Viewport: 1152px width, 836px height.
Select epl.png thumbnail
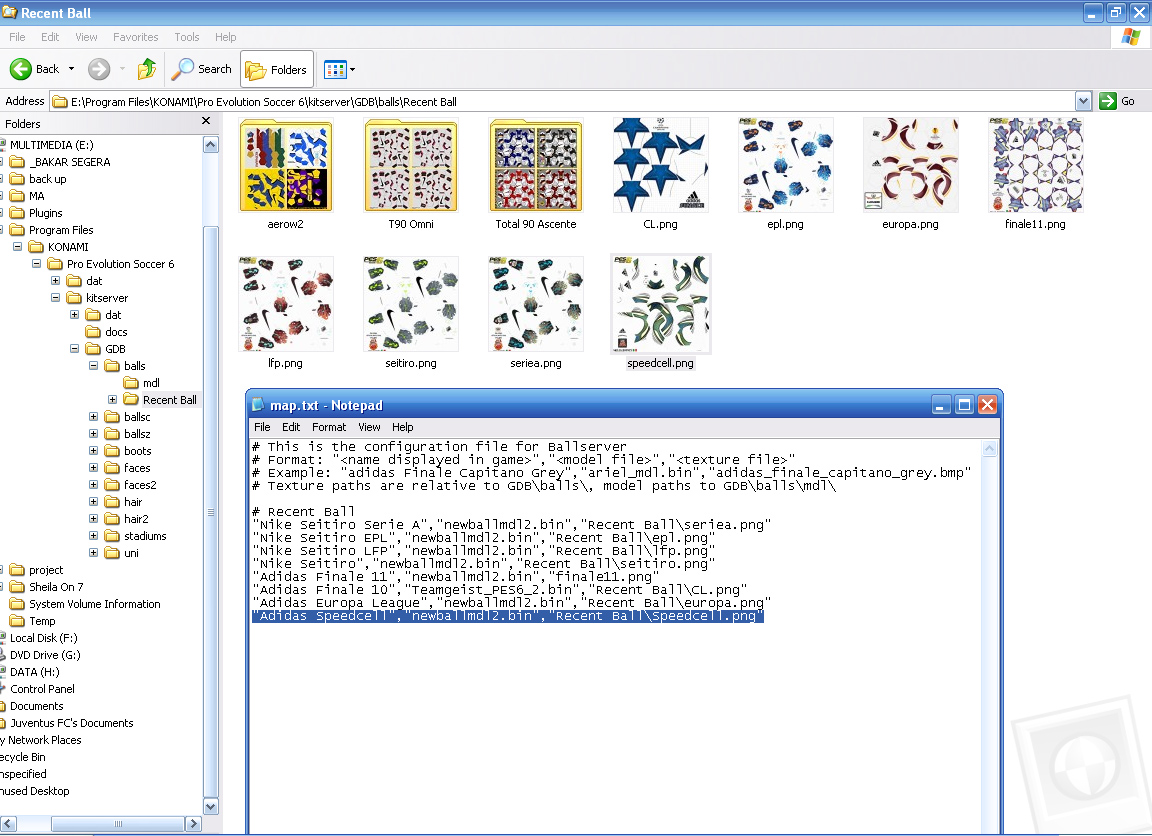[x=785, y=165]
